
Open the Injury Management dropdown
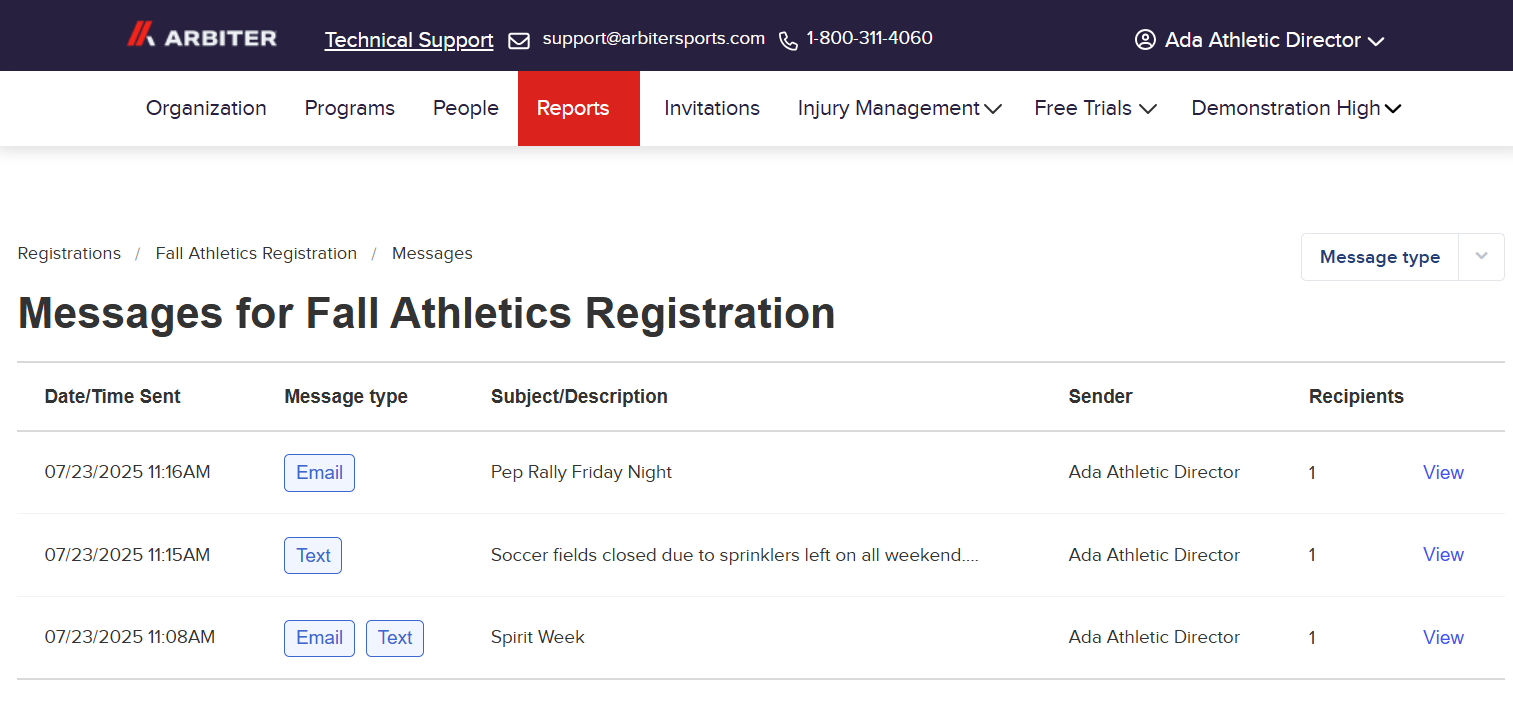(899, 108)
